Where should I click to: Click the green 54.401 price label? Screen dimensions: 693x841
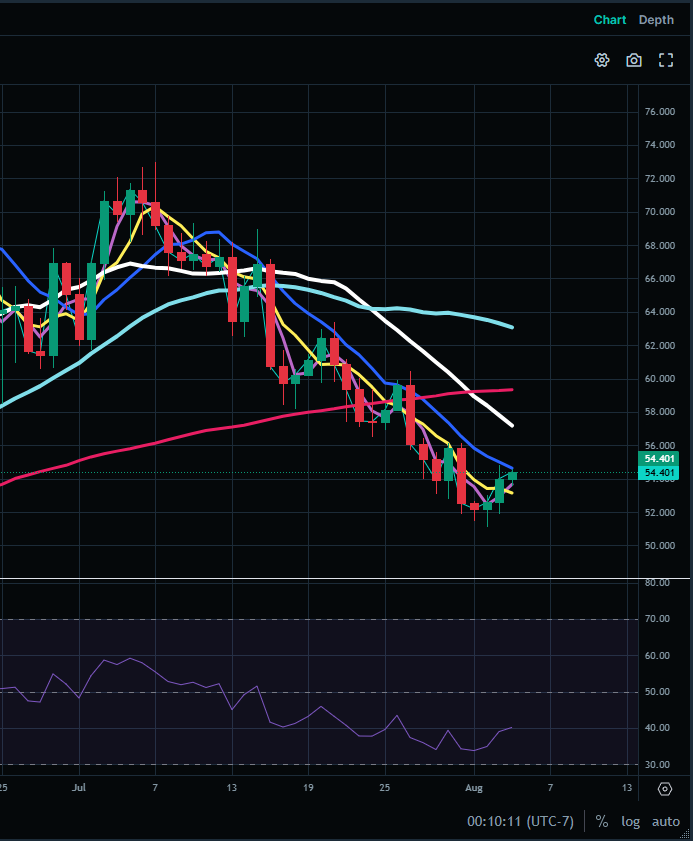659,459
